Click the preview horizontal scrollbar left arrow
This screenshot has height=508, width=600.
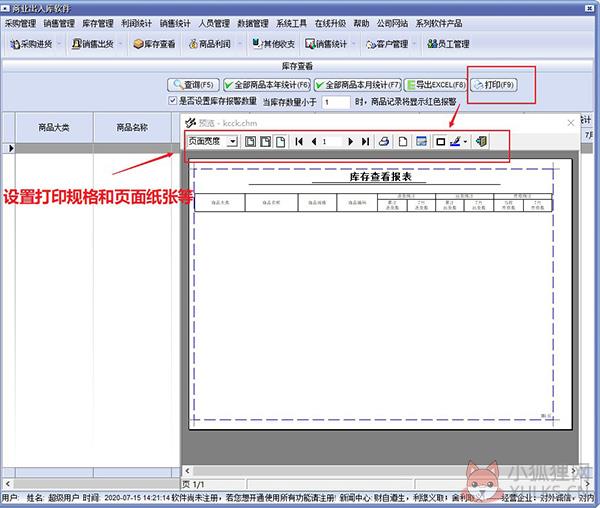pyautogui.click(x=187, y=471)
